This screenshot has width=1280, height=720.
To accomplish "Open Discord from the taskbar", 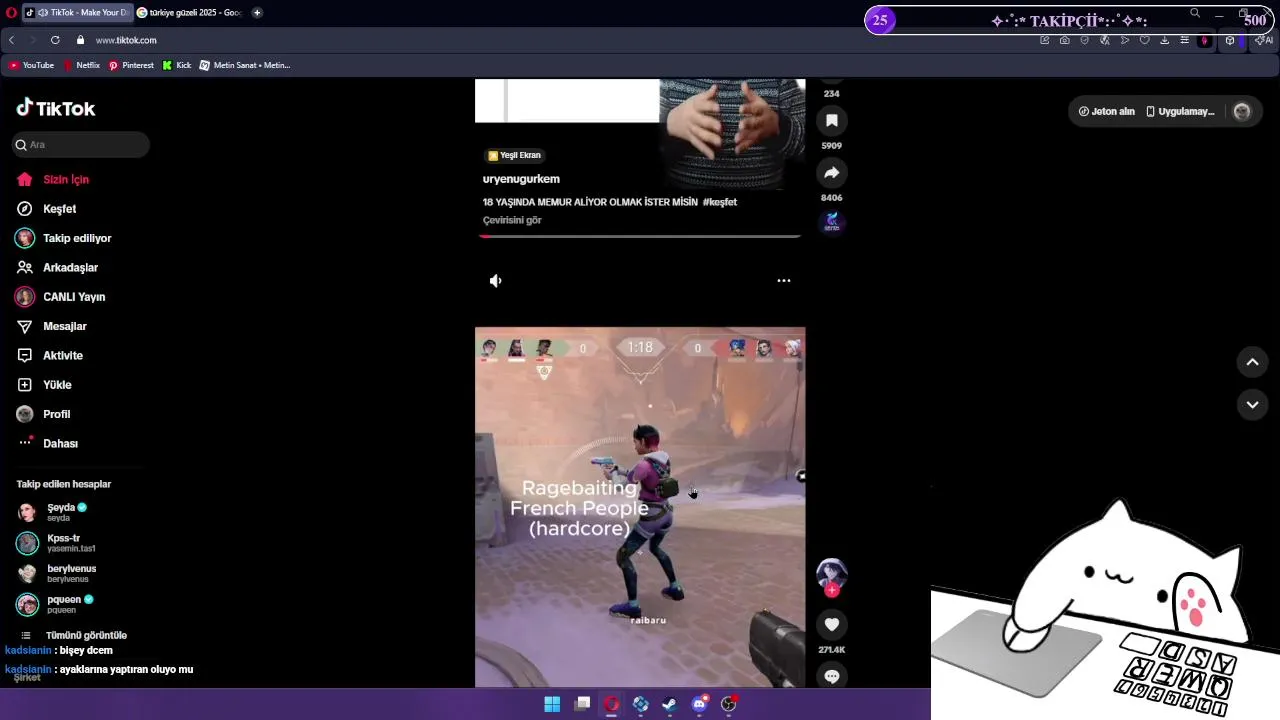I will point(700,704).
